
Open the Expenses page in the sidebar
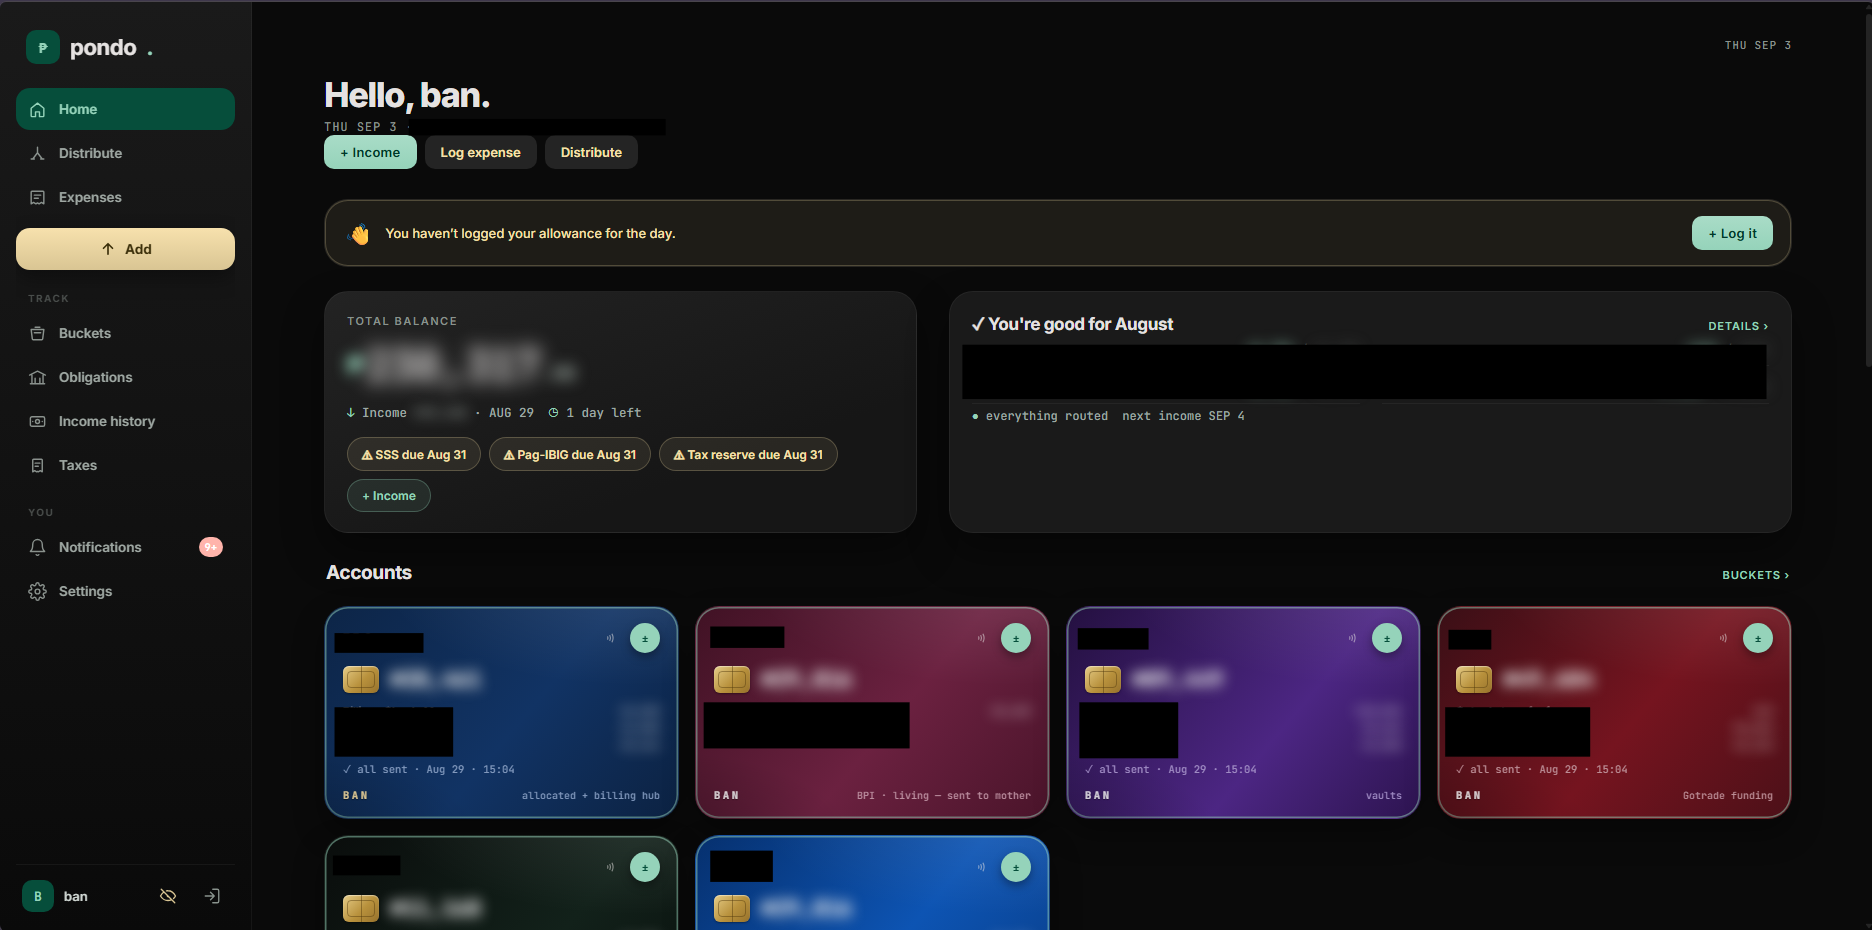click(x=125, y=197)
